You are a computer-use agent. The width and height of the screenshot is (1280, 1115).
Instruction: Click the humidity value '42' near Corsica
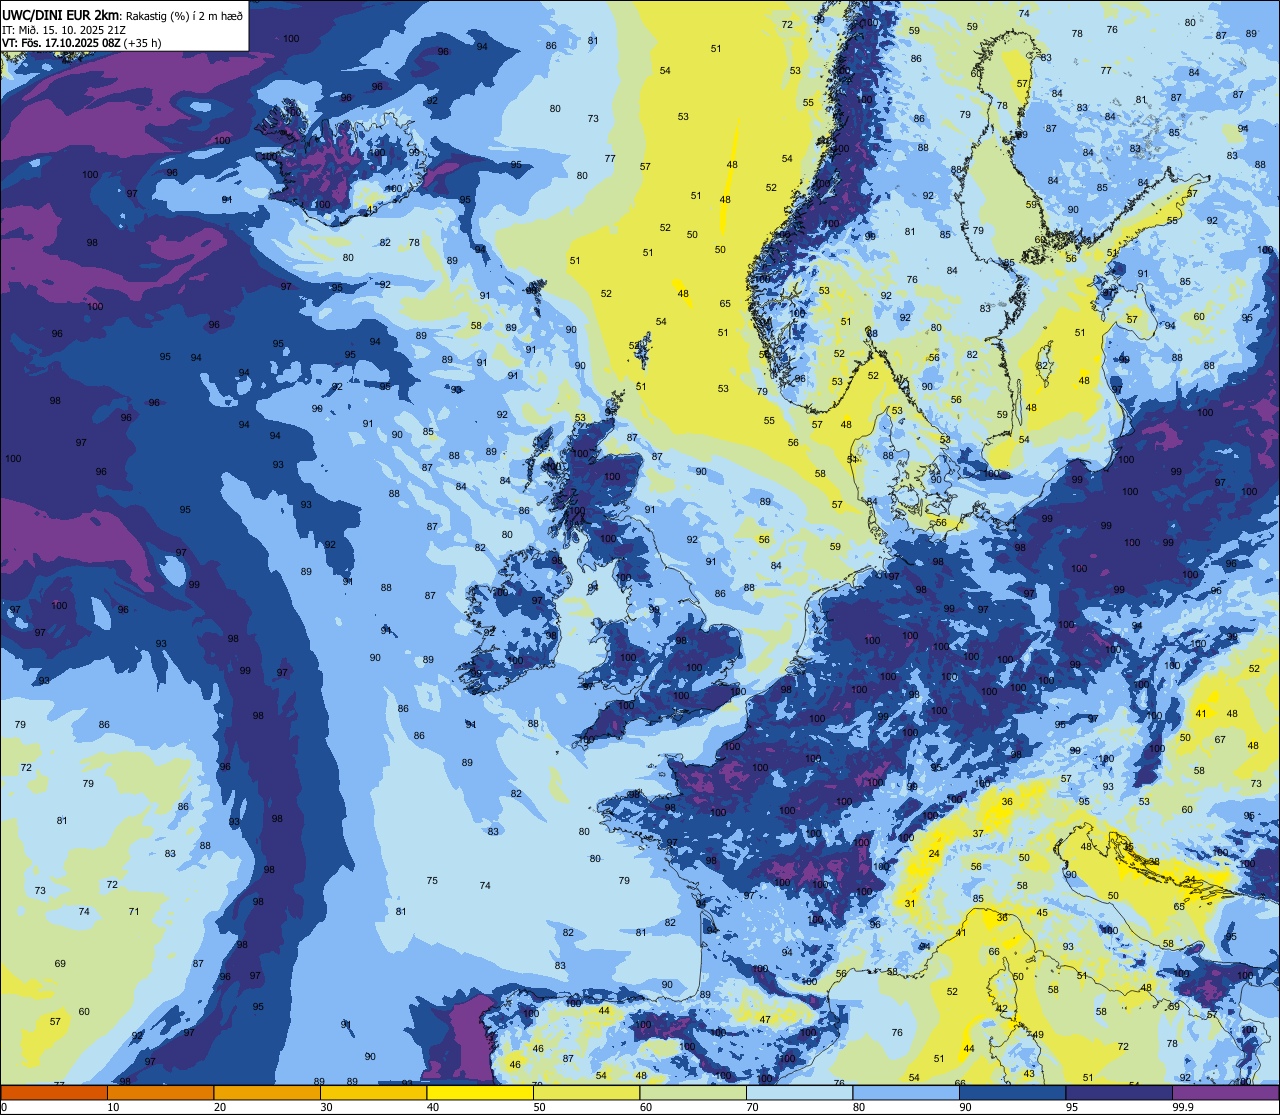(1002, 1008)
